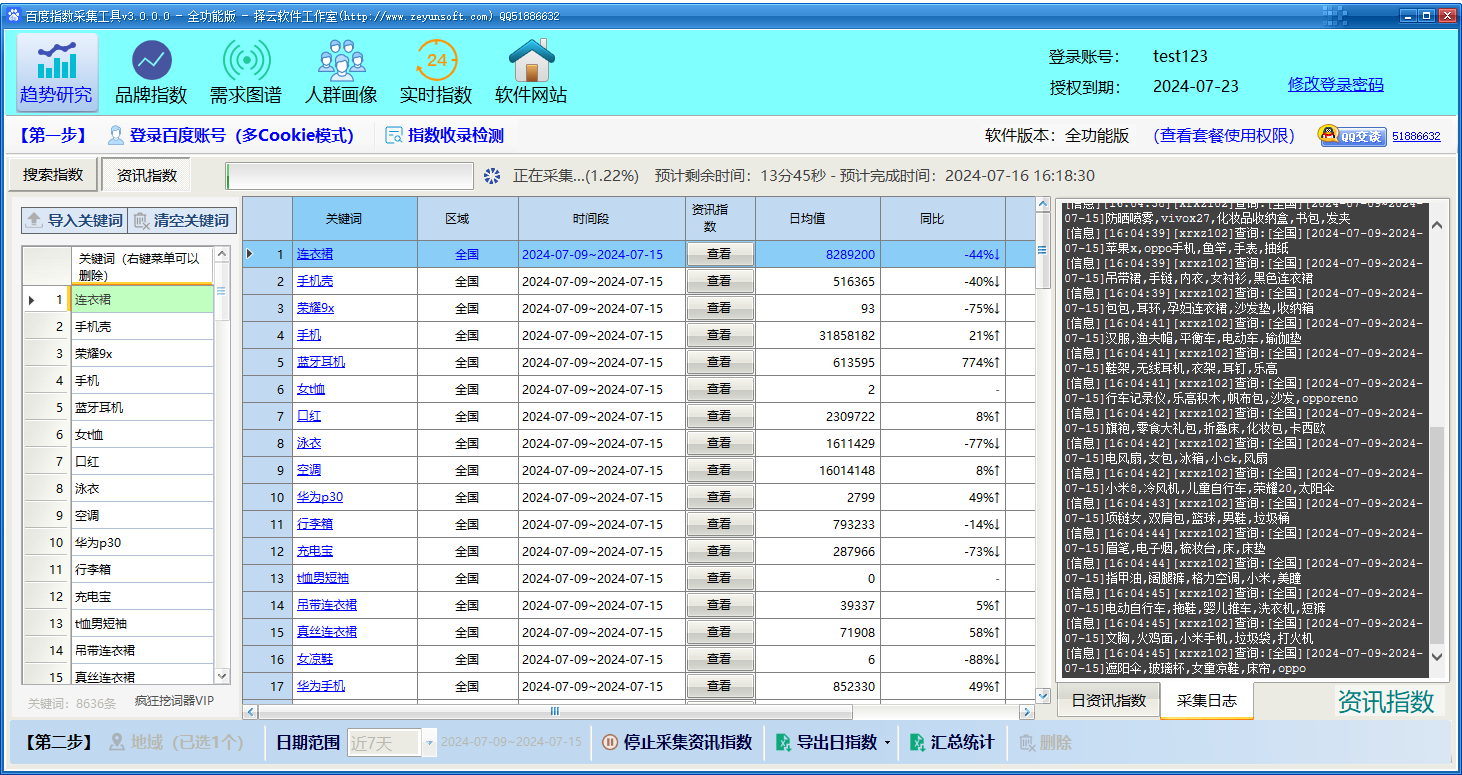Click the 关键词 column header in results table

[354, 218]
